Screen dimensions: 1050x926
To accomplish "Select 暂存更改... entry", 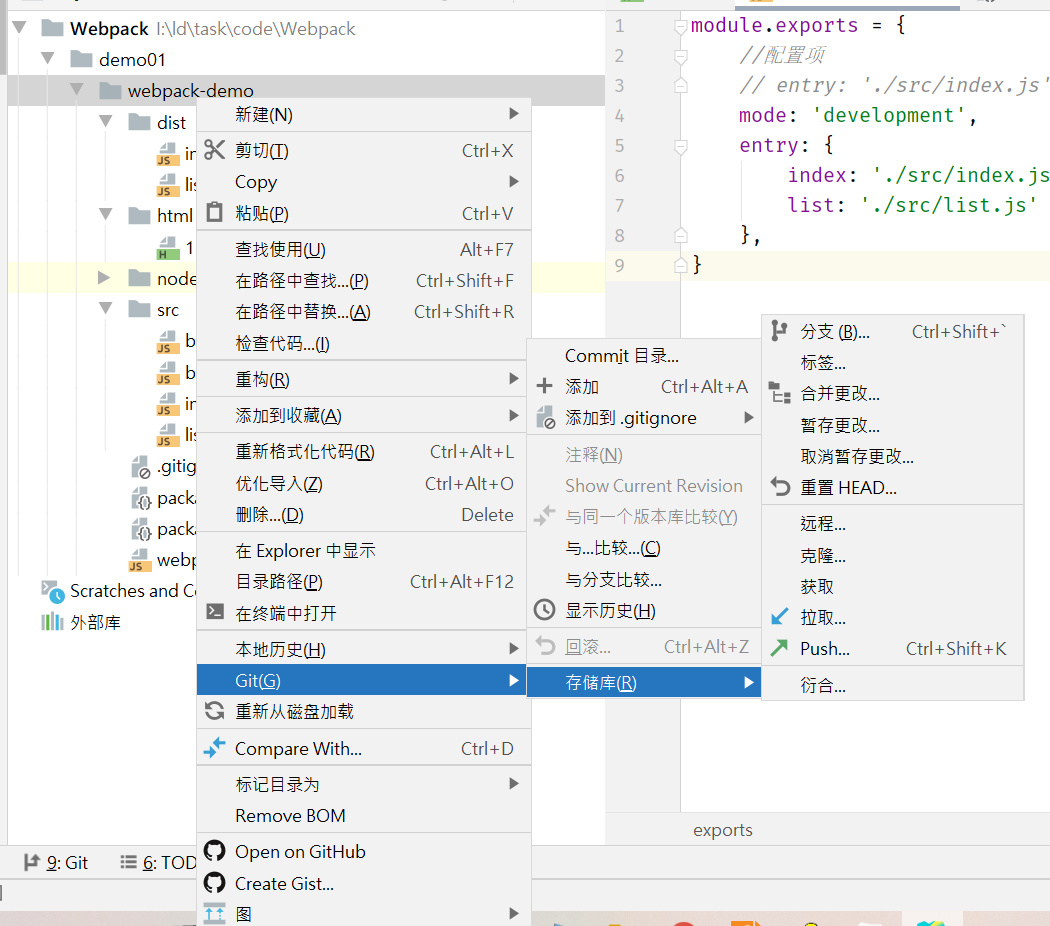I will click(893, 425).
